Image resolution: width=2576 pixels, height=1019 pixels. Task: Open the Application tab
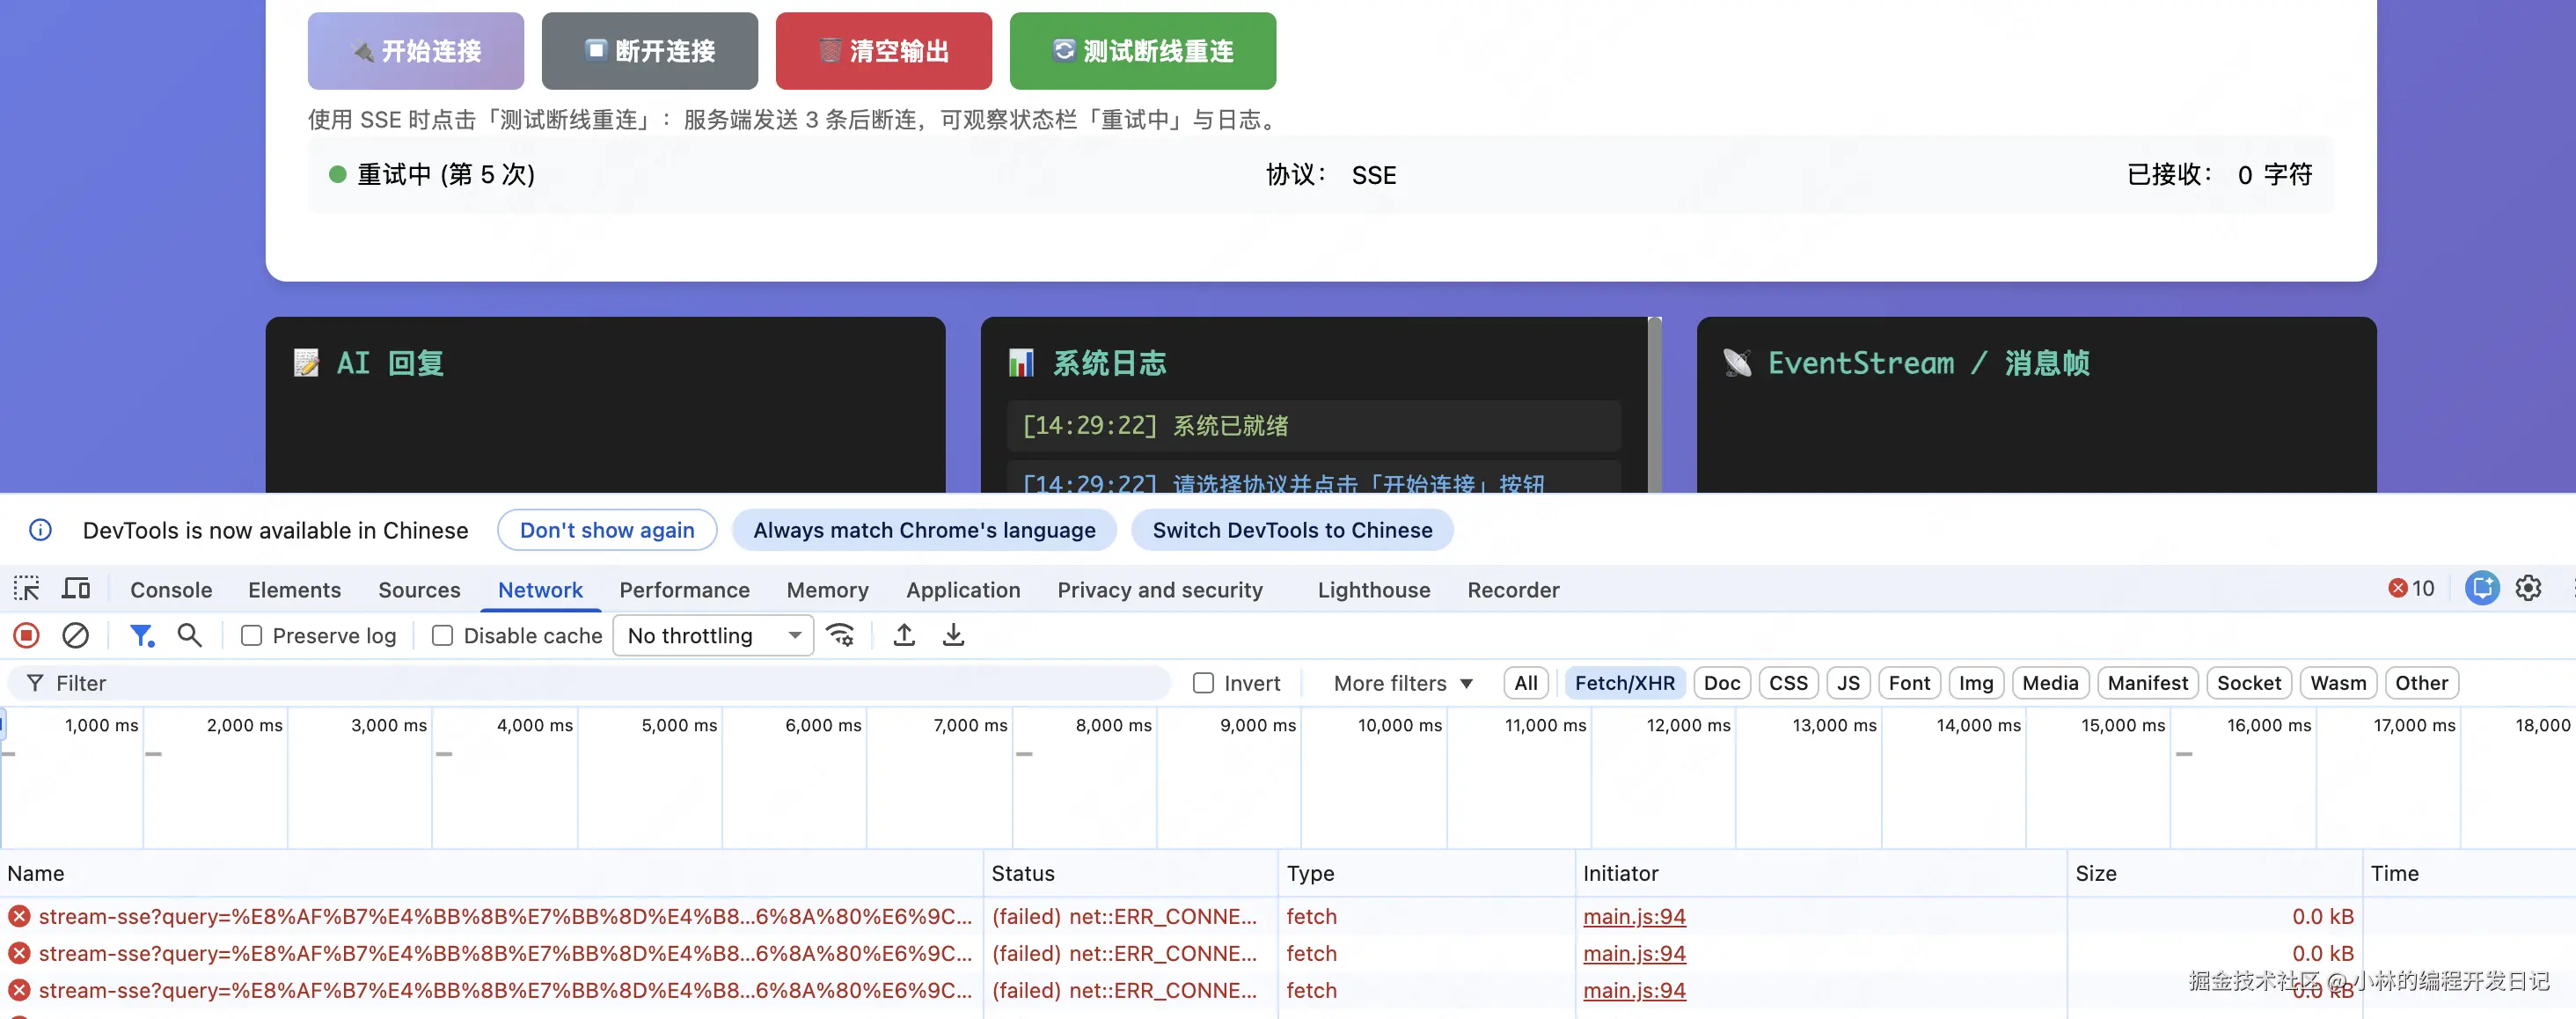coord(963,590)
